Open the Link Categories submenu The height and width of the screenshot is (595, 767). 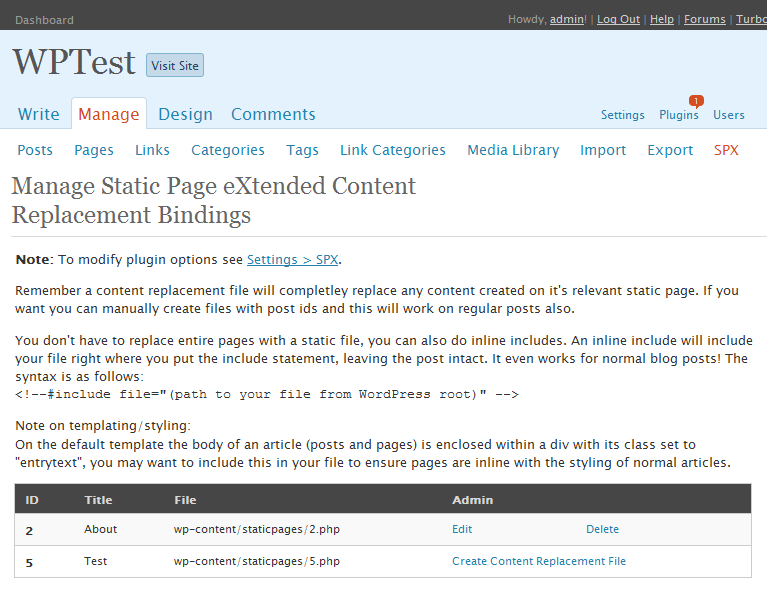[x=393, y=150]
